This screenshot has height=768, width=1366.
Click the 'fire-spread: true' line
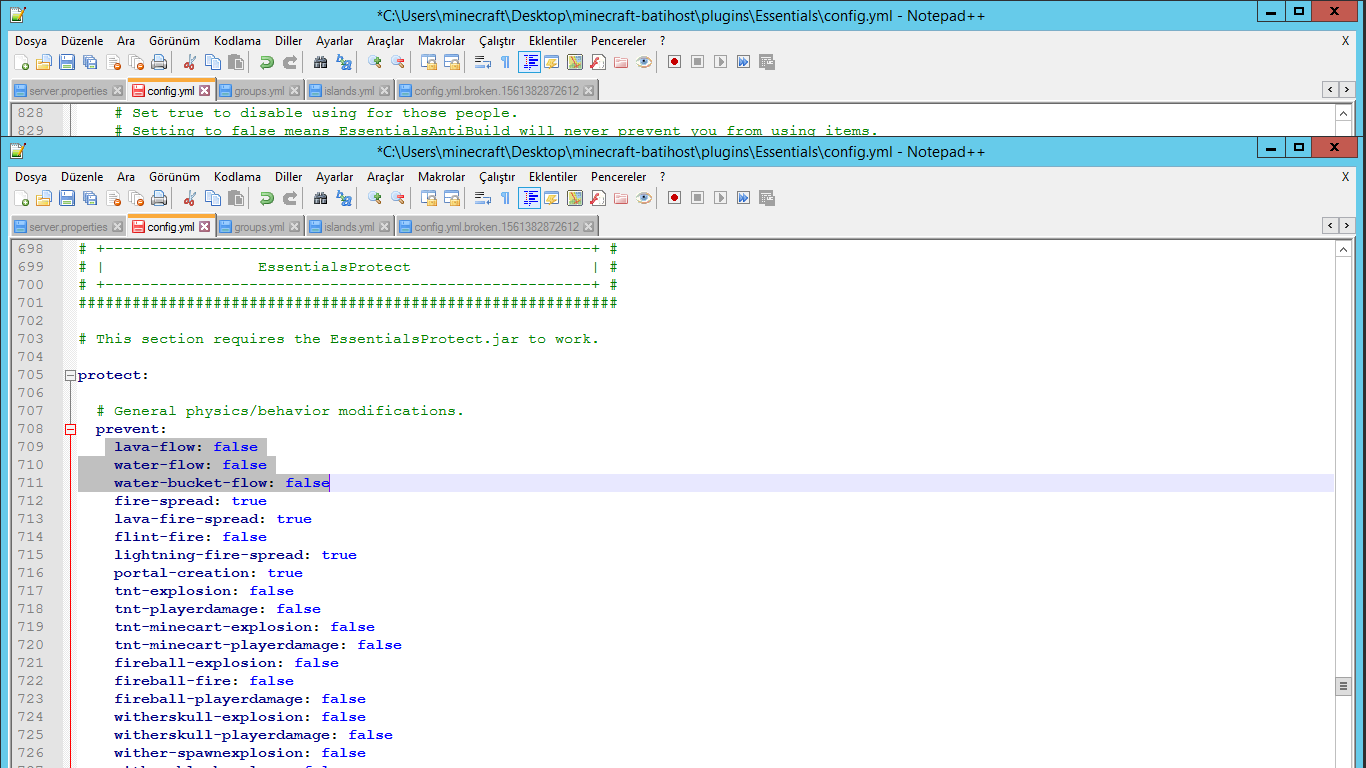coord(190,501)
